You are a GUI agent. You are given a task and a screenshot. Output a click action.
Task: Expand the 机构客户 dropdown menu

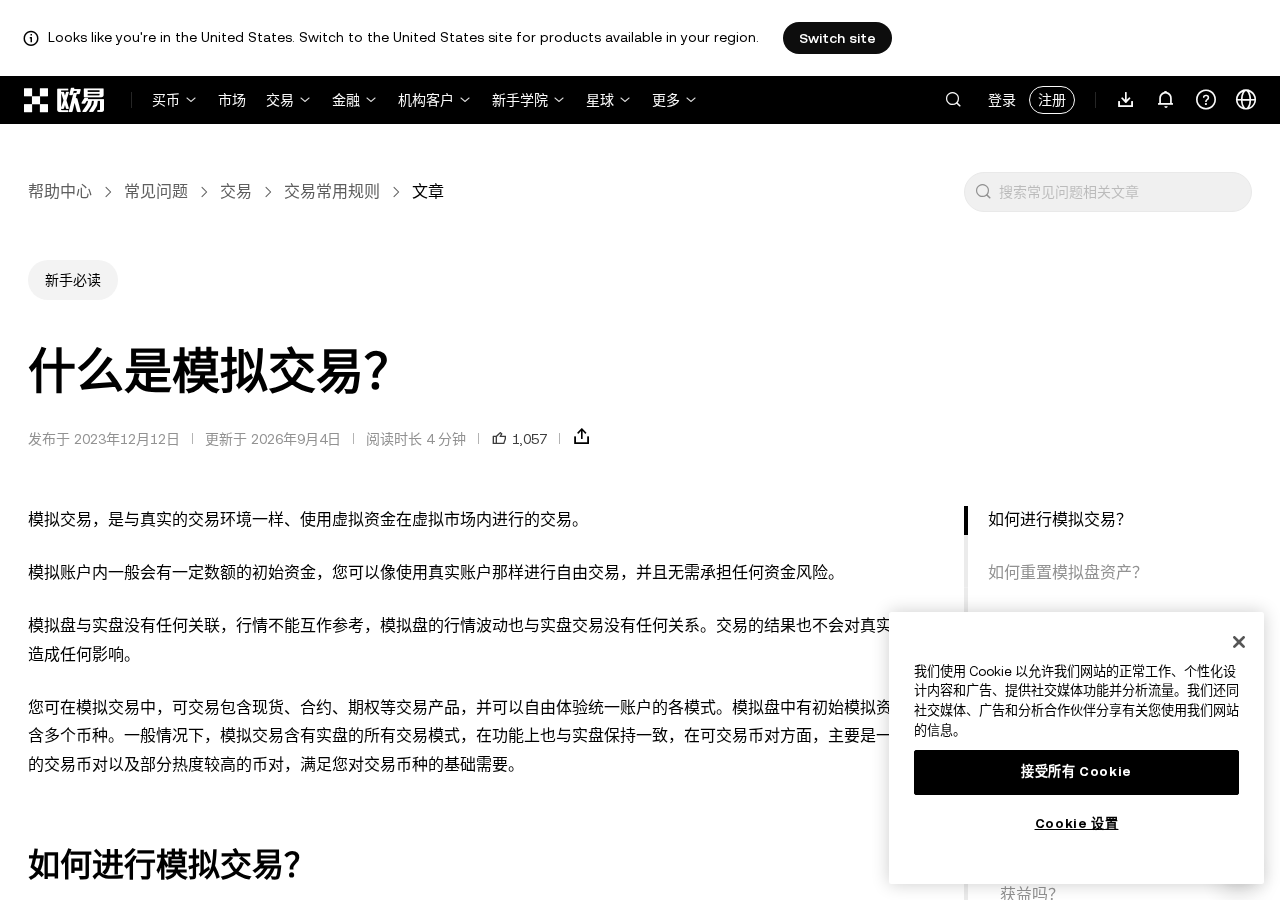(434, 100)
